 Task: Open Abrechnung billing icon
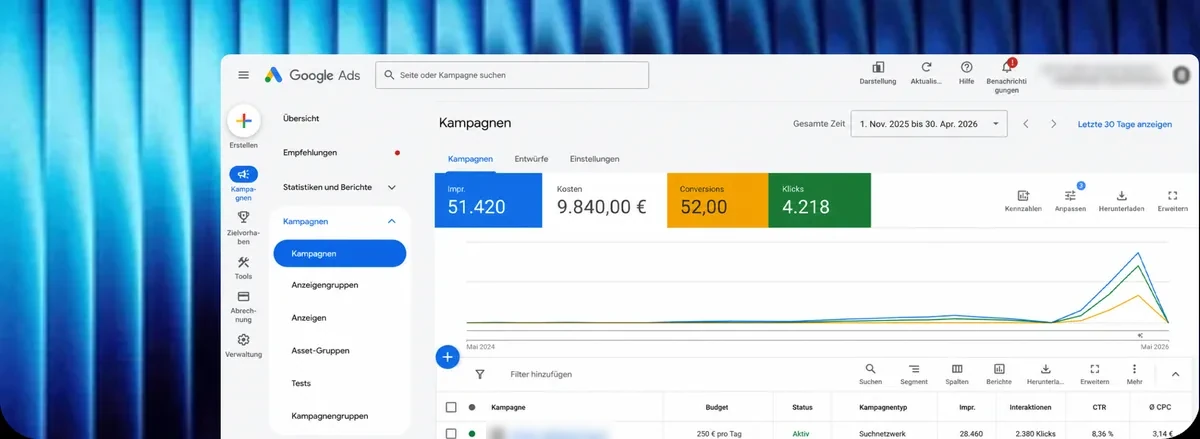tap(243, 296)
